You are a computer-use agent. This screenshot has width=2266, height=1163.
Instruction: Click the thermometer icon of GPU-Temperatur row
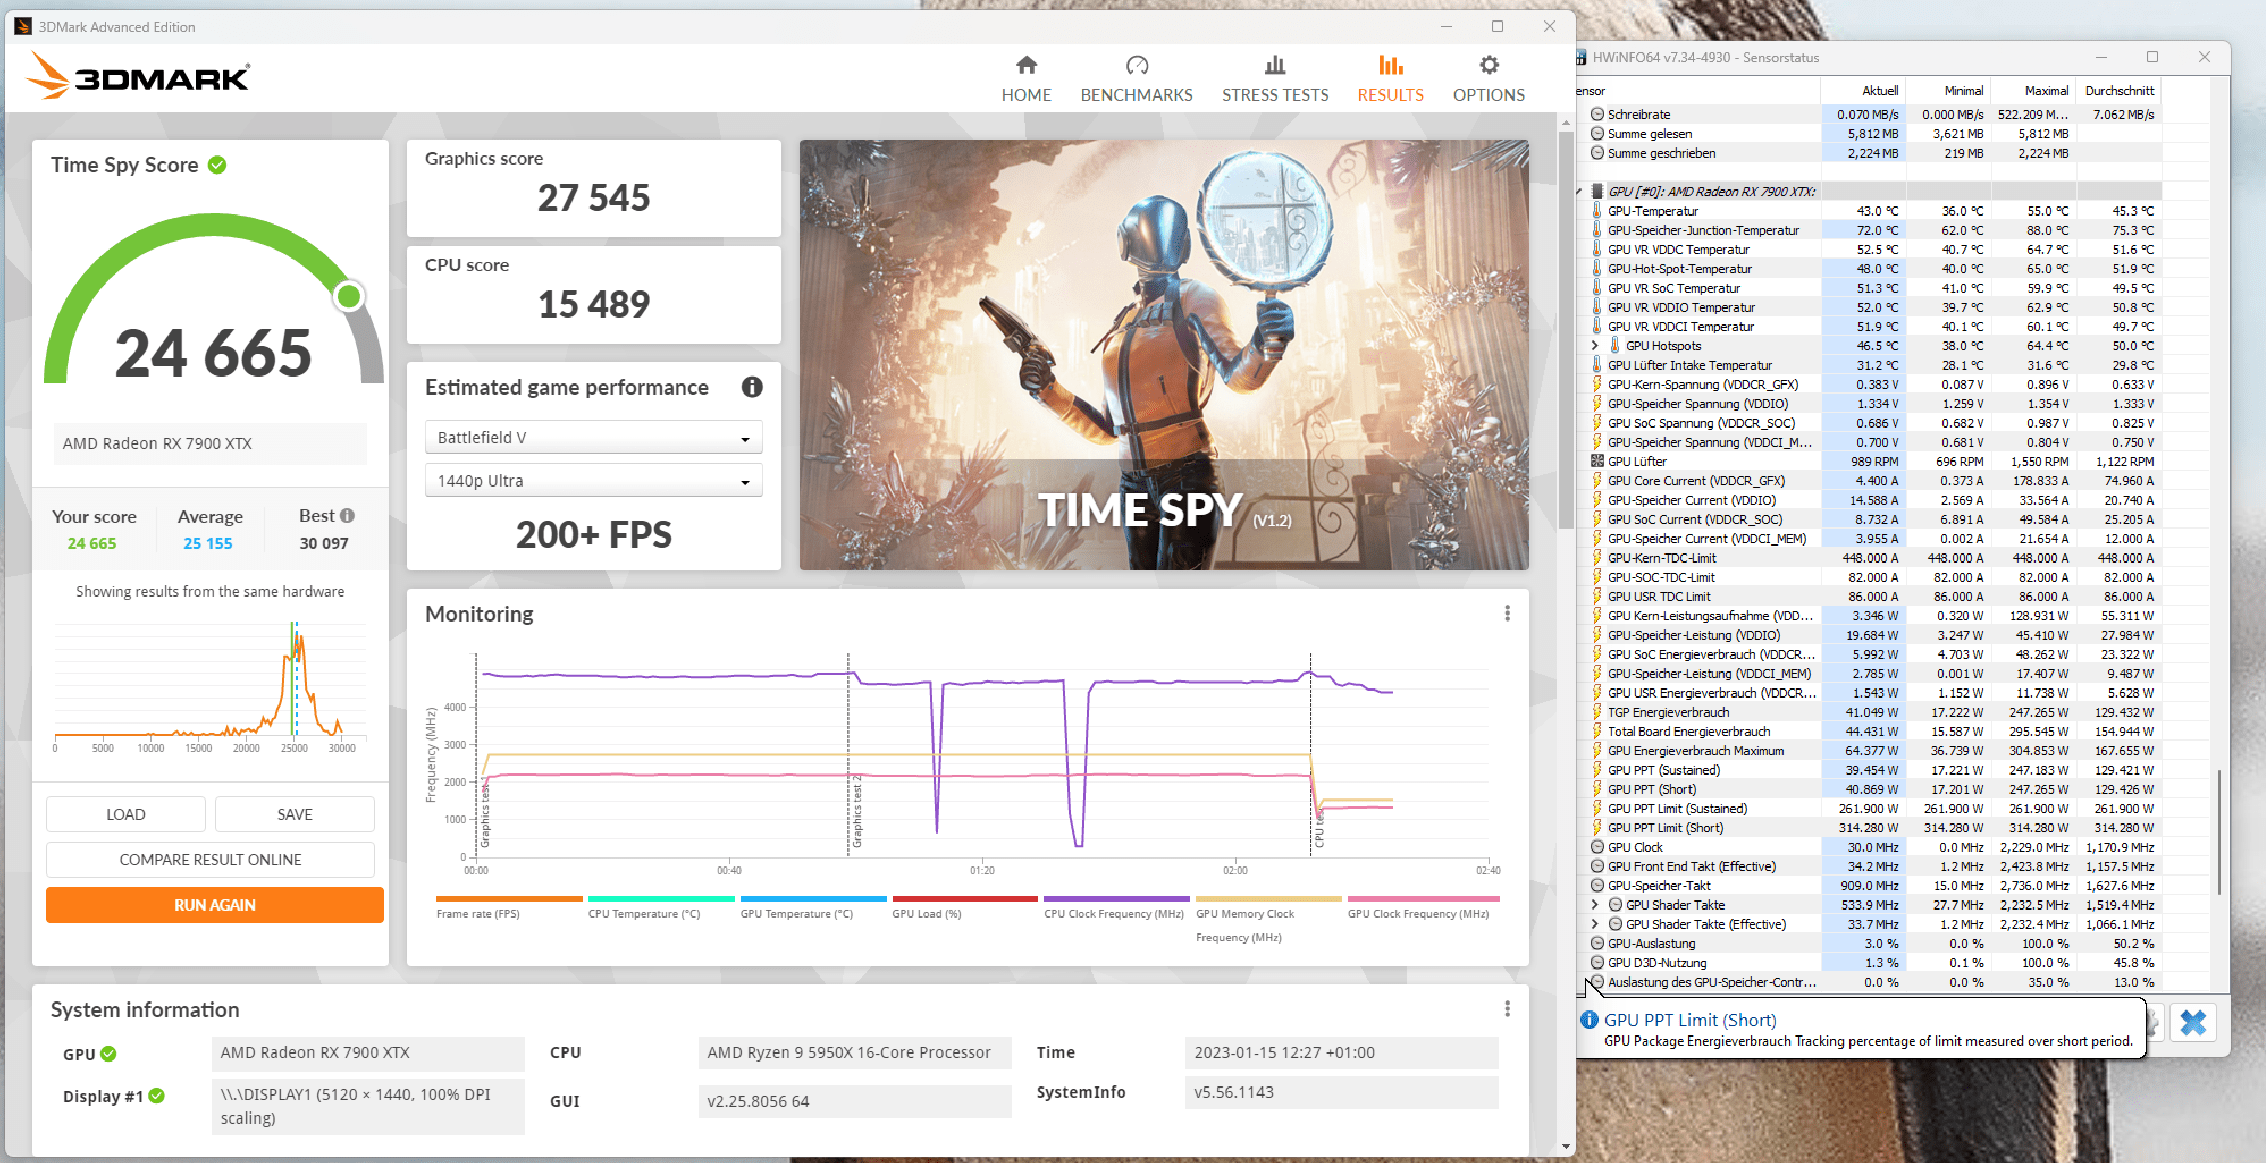click(x=1597, y=211)
